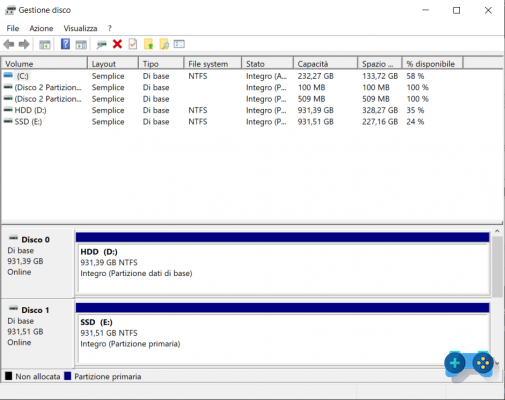Click the 232,27 GB capacity cell
The width and height of the screenshot is (505, 400).
(x=316, y=76)
